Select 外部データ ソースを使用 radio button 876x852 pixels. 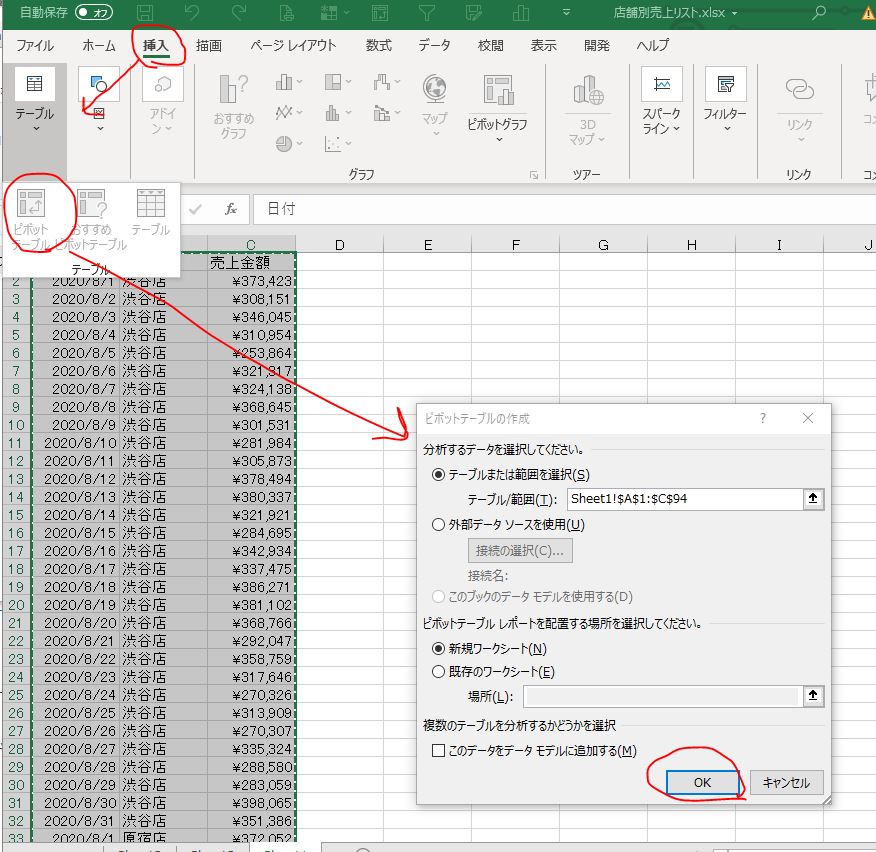point(438,524)
